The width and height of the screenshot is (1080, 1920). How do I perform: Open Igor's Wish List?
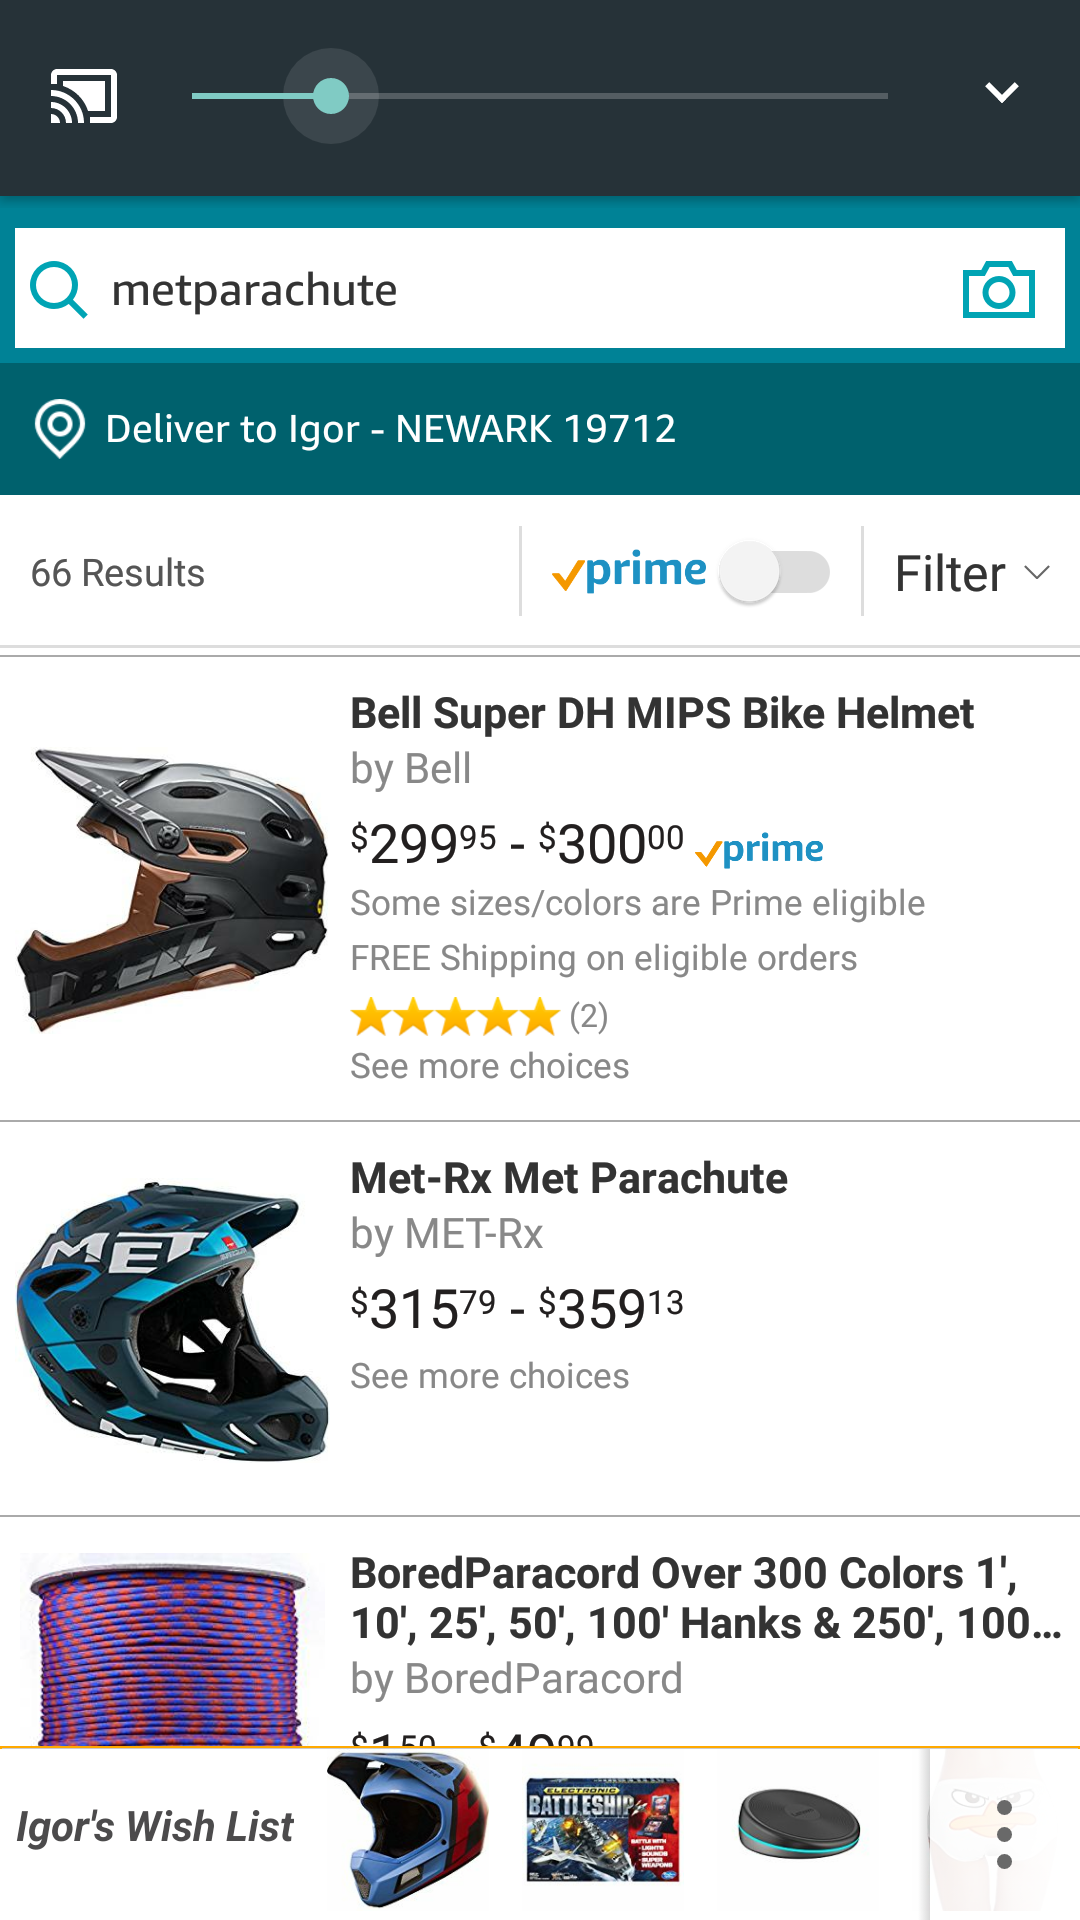(x=155, y=1827)
